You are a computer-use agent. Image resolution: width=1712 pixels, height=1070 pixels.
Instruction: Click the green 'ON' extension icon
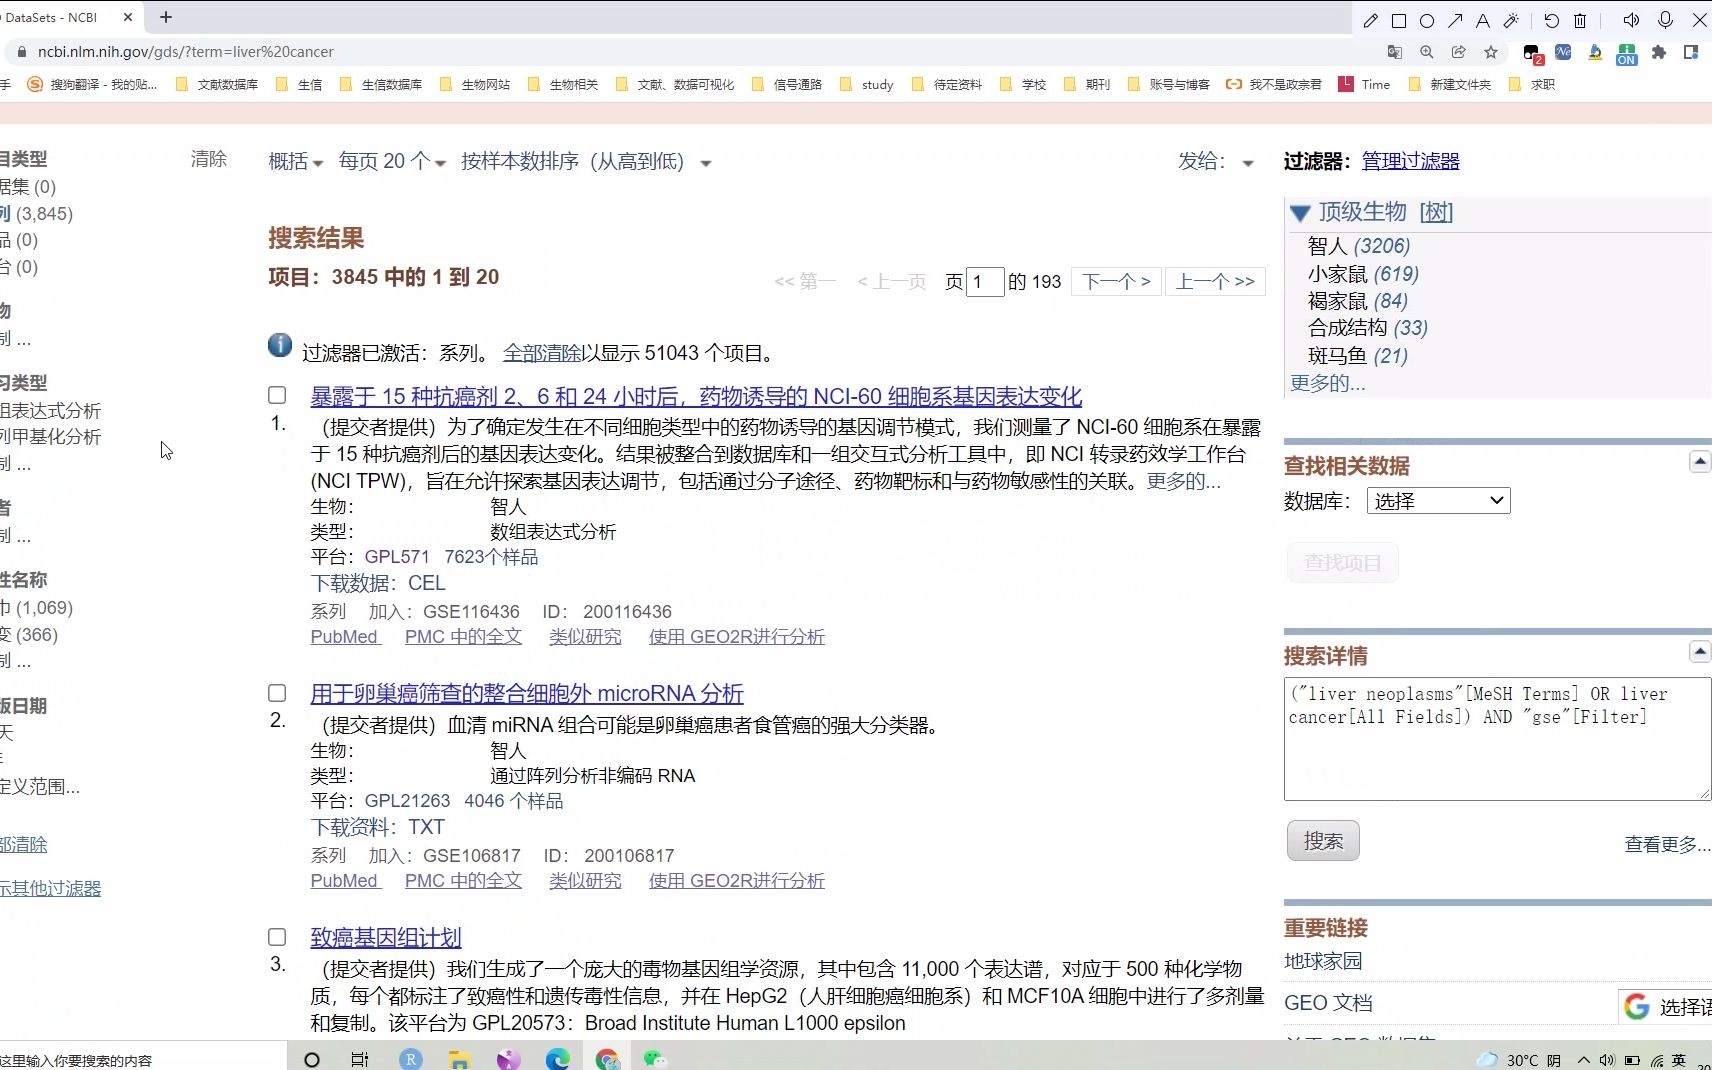1627,54
